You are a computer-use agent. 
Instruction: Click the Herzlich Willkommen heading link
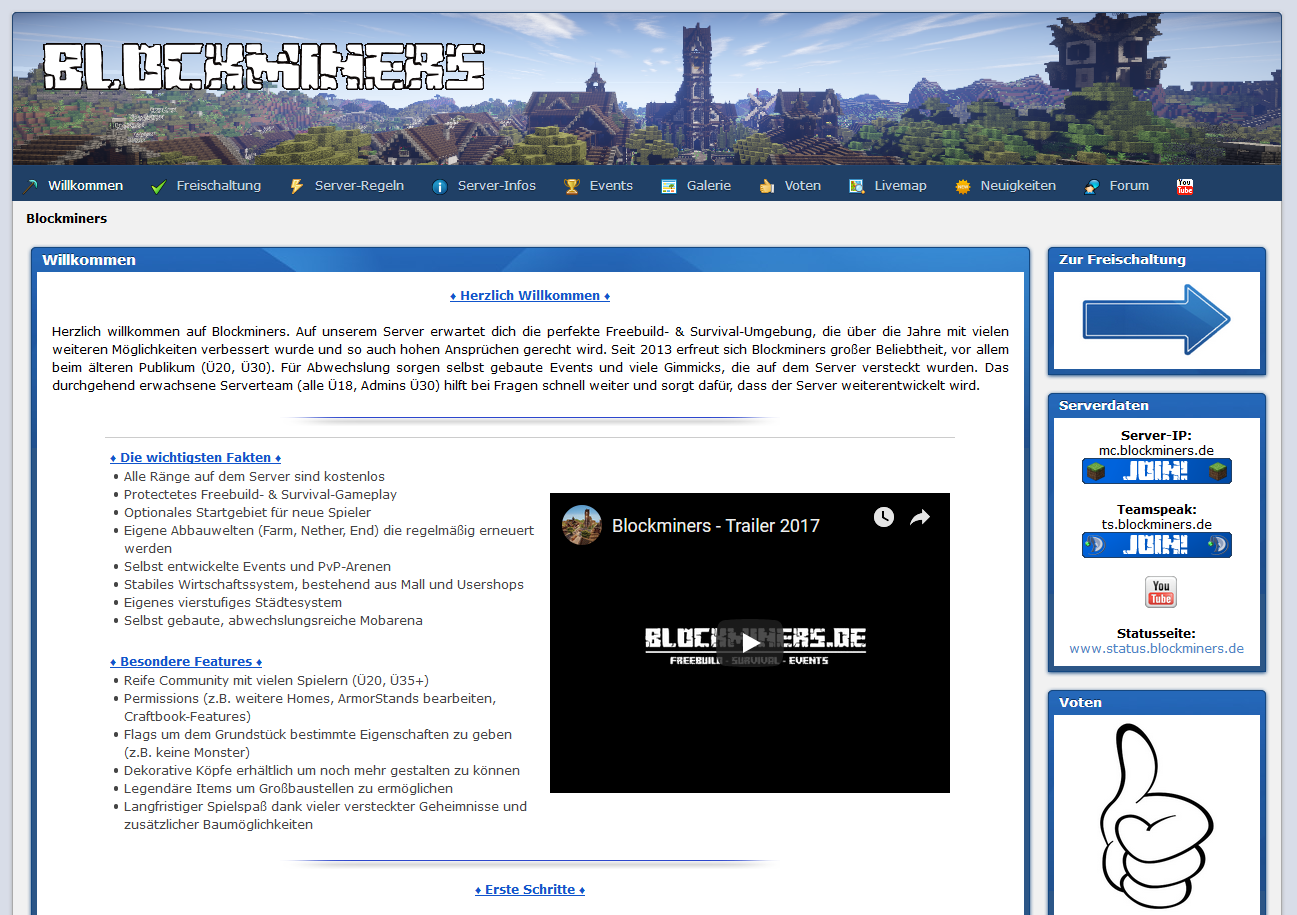[530, 296]
